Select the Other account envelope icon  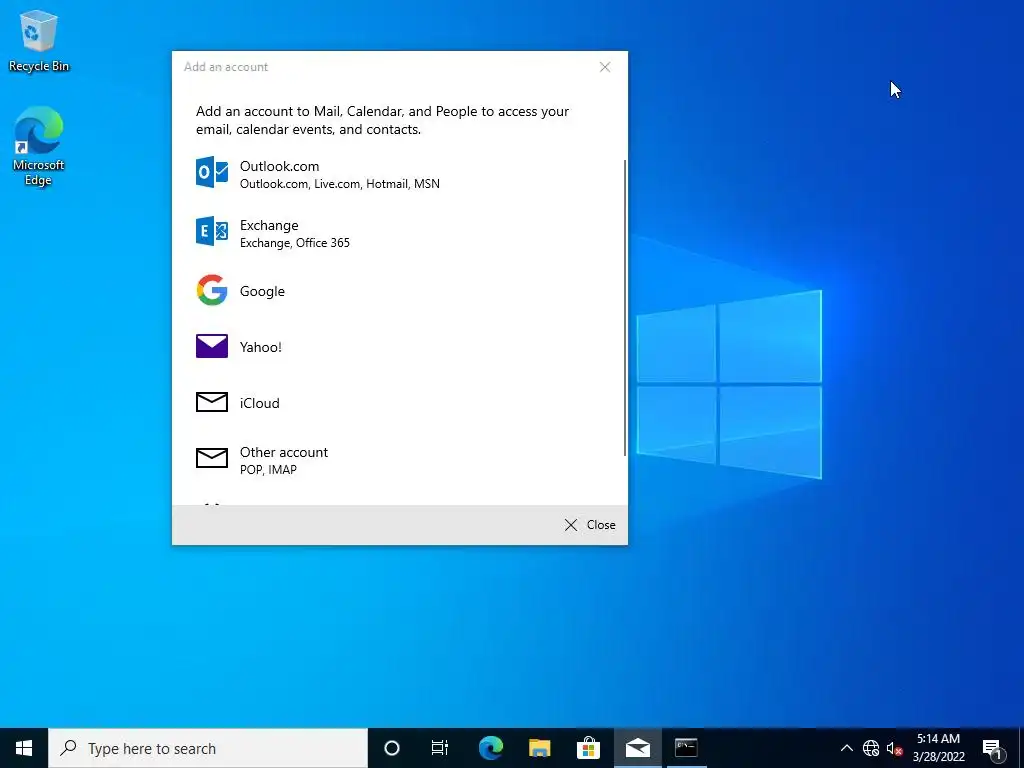point(212,458)
